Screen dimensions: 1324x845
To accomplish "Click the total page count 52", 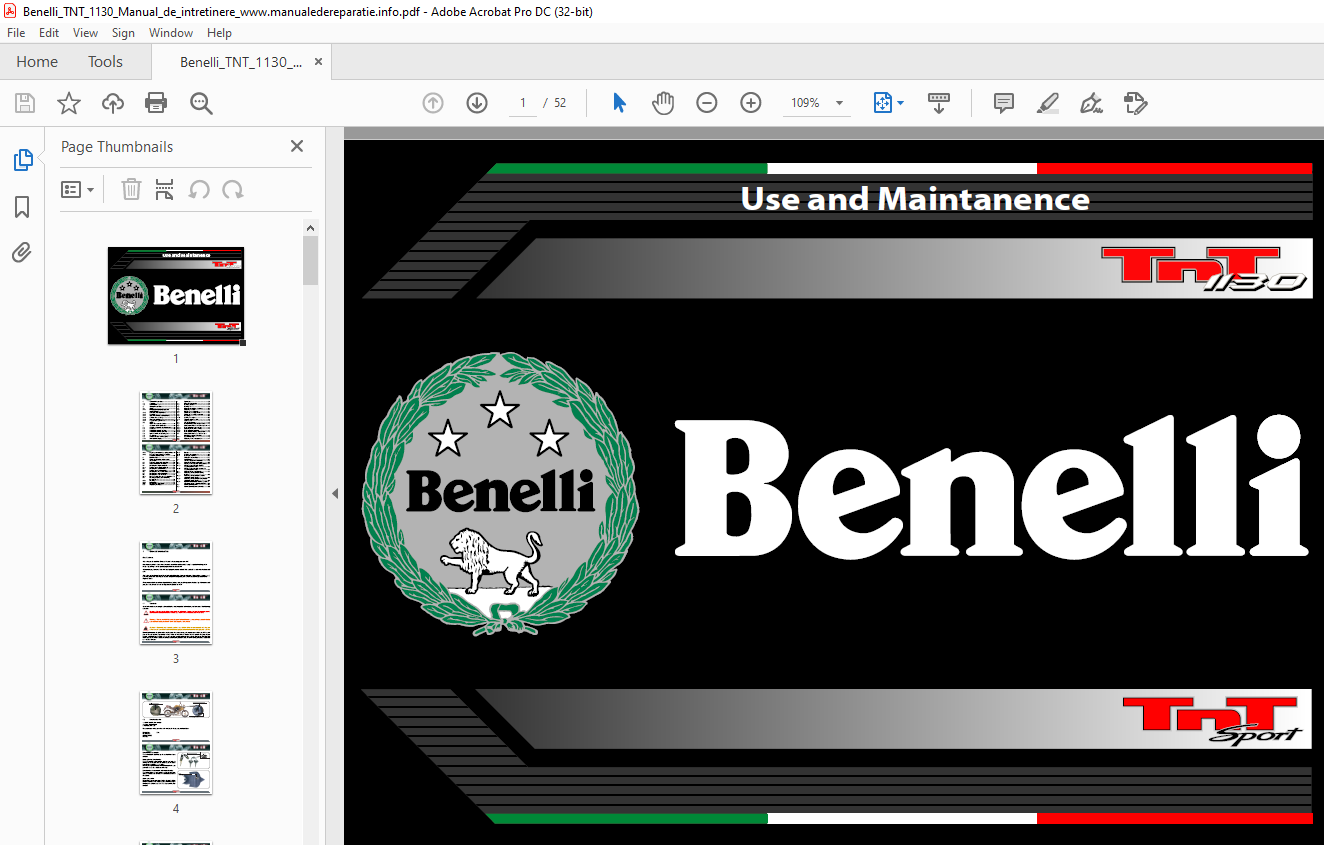I will click(x=560, y=103).
